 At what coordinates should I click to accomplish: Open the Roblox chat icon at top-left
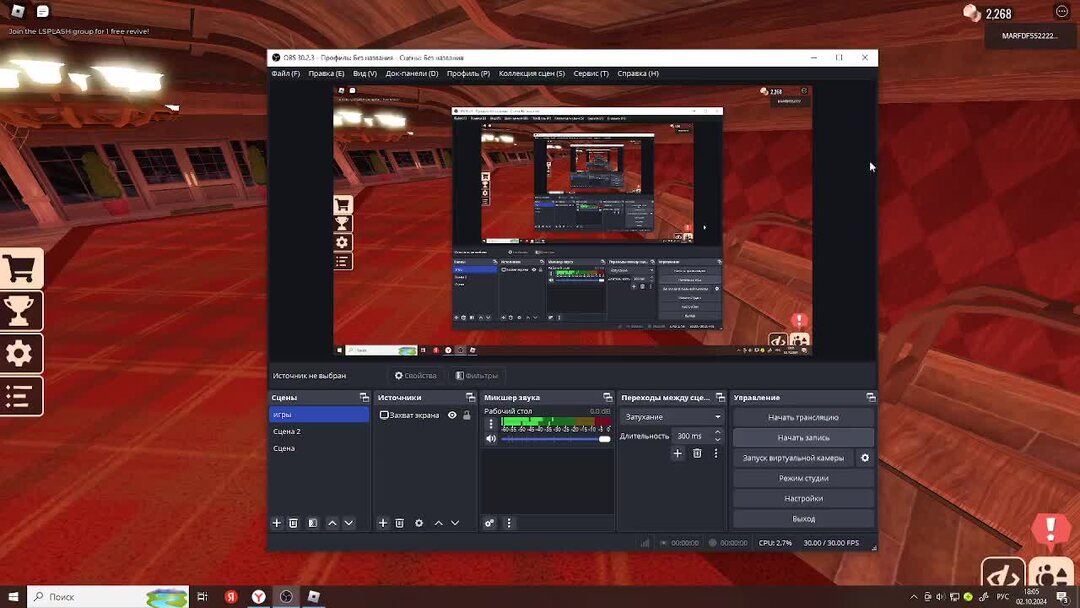point(43,11)
